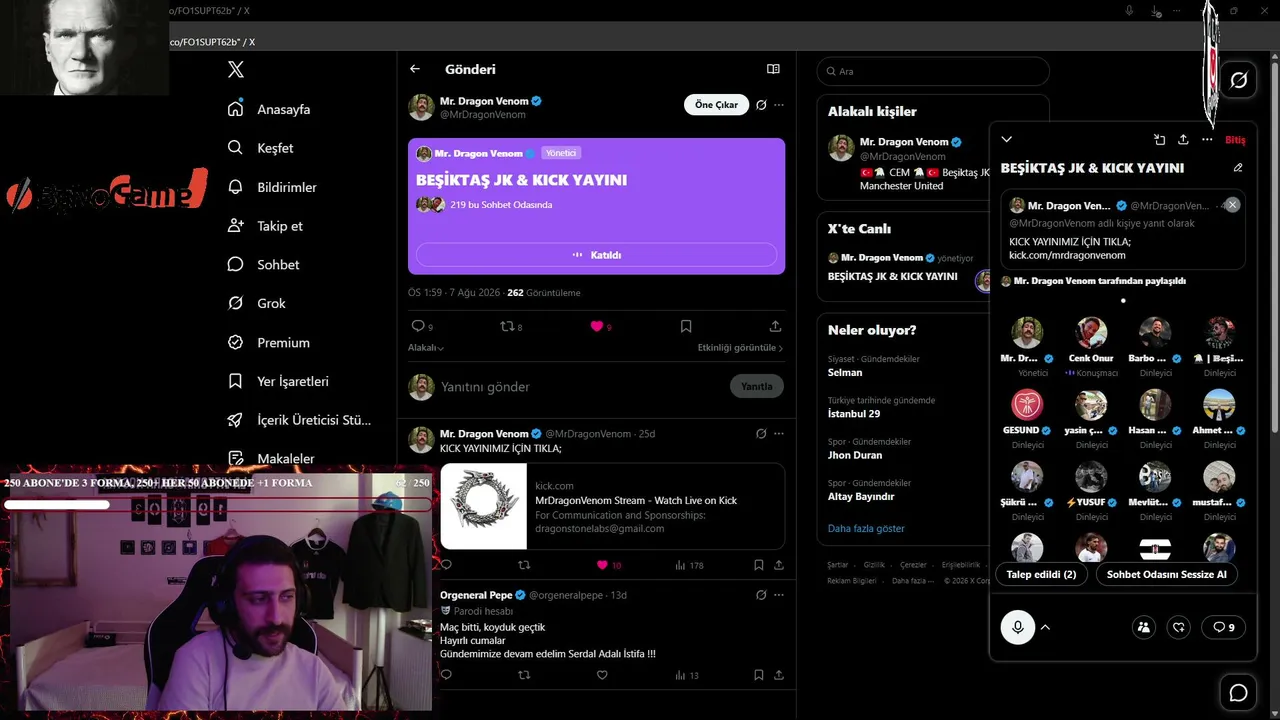Screen dimensions: 1280x720
Task: End the Space with Bitiş
Action: [x=1235, y=140]
